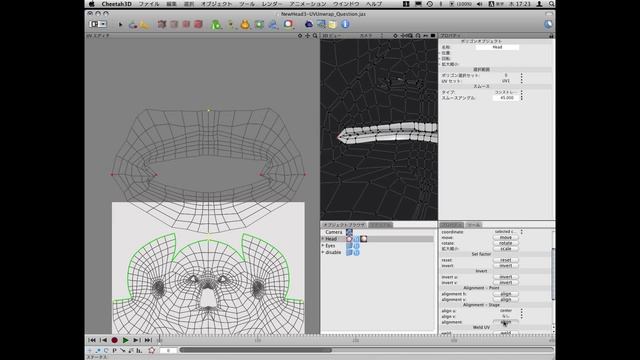Click the yellow note icon in toolbar
This screenshot has width=640, height=360.
[x=333, y=24]
